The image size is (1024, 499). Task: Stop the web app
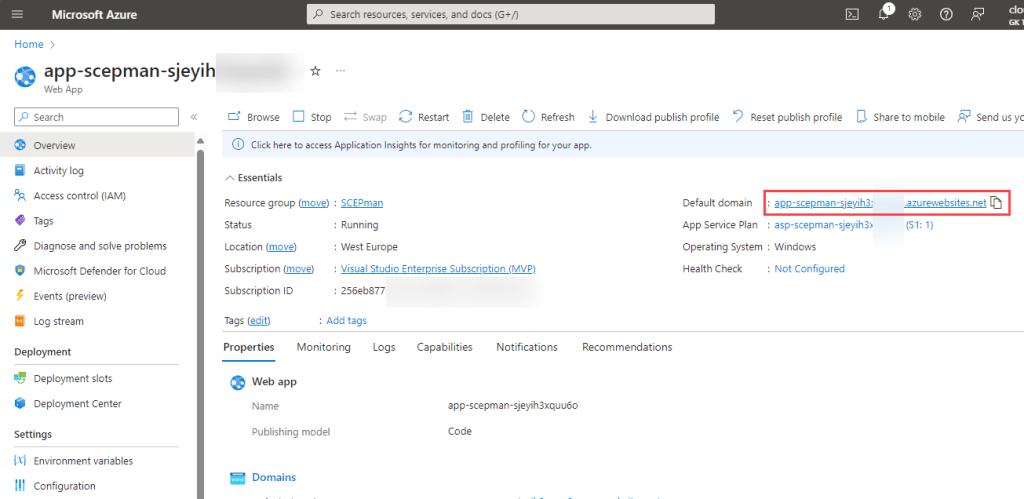312,117
